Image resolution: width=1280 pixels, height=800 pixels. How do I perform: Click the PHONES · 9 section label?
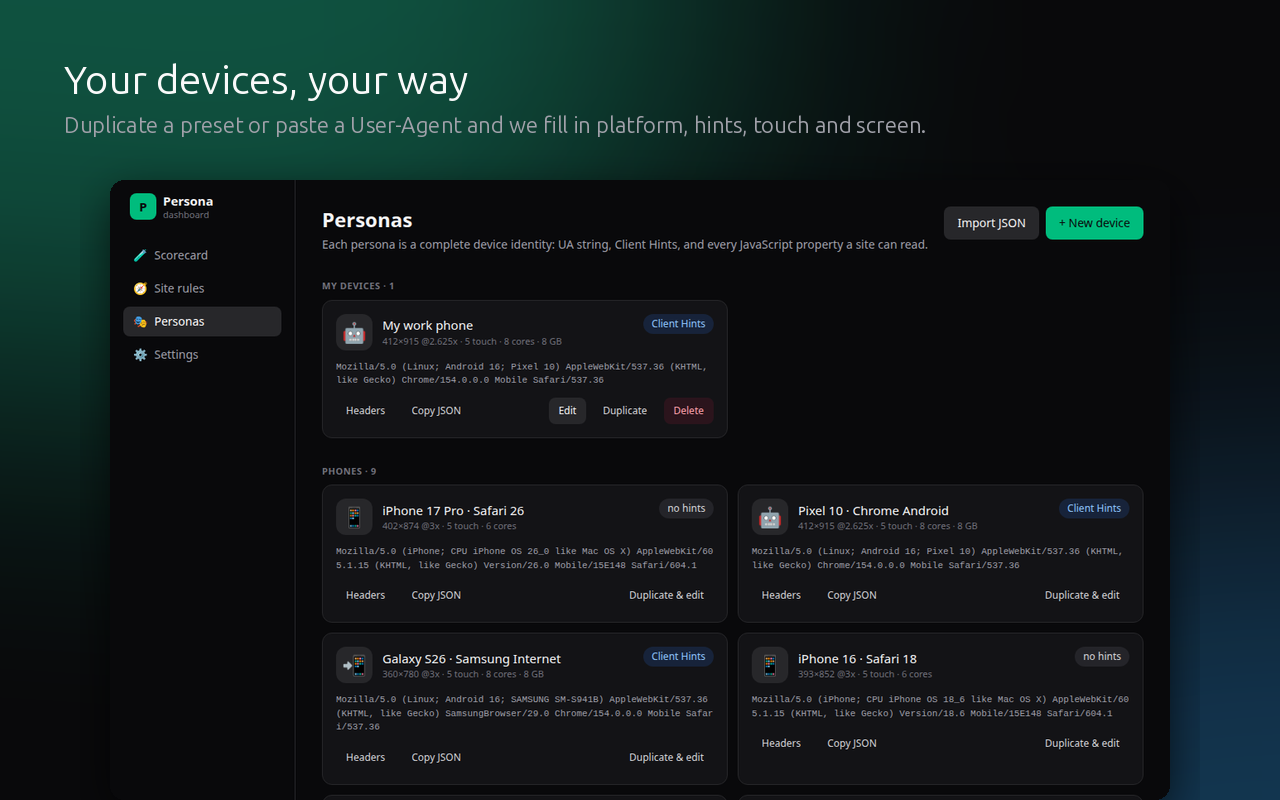pyautogui.click(x=349, y=471)
